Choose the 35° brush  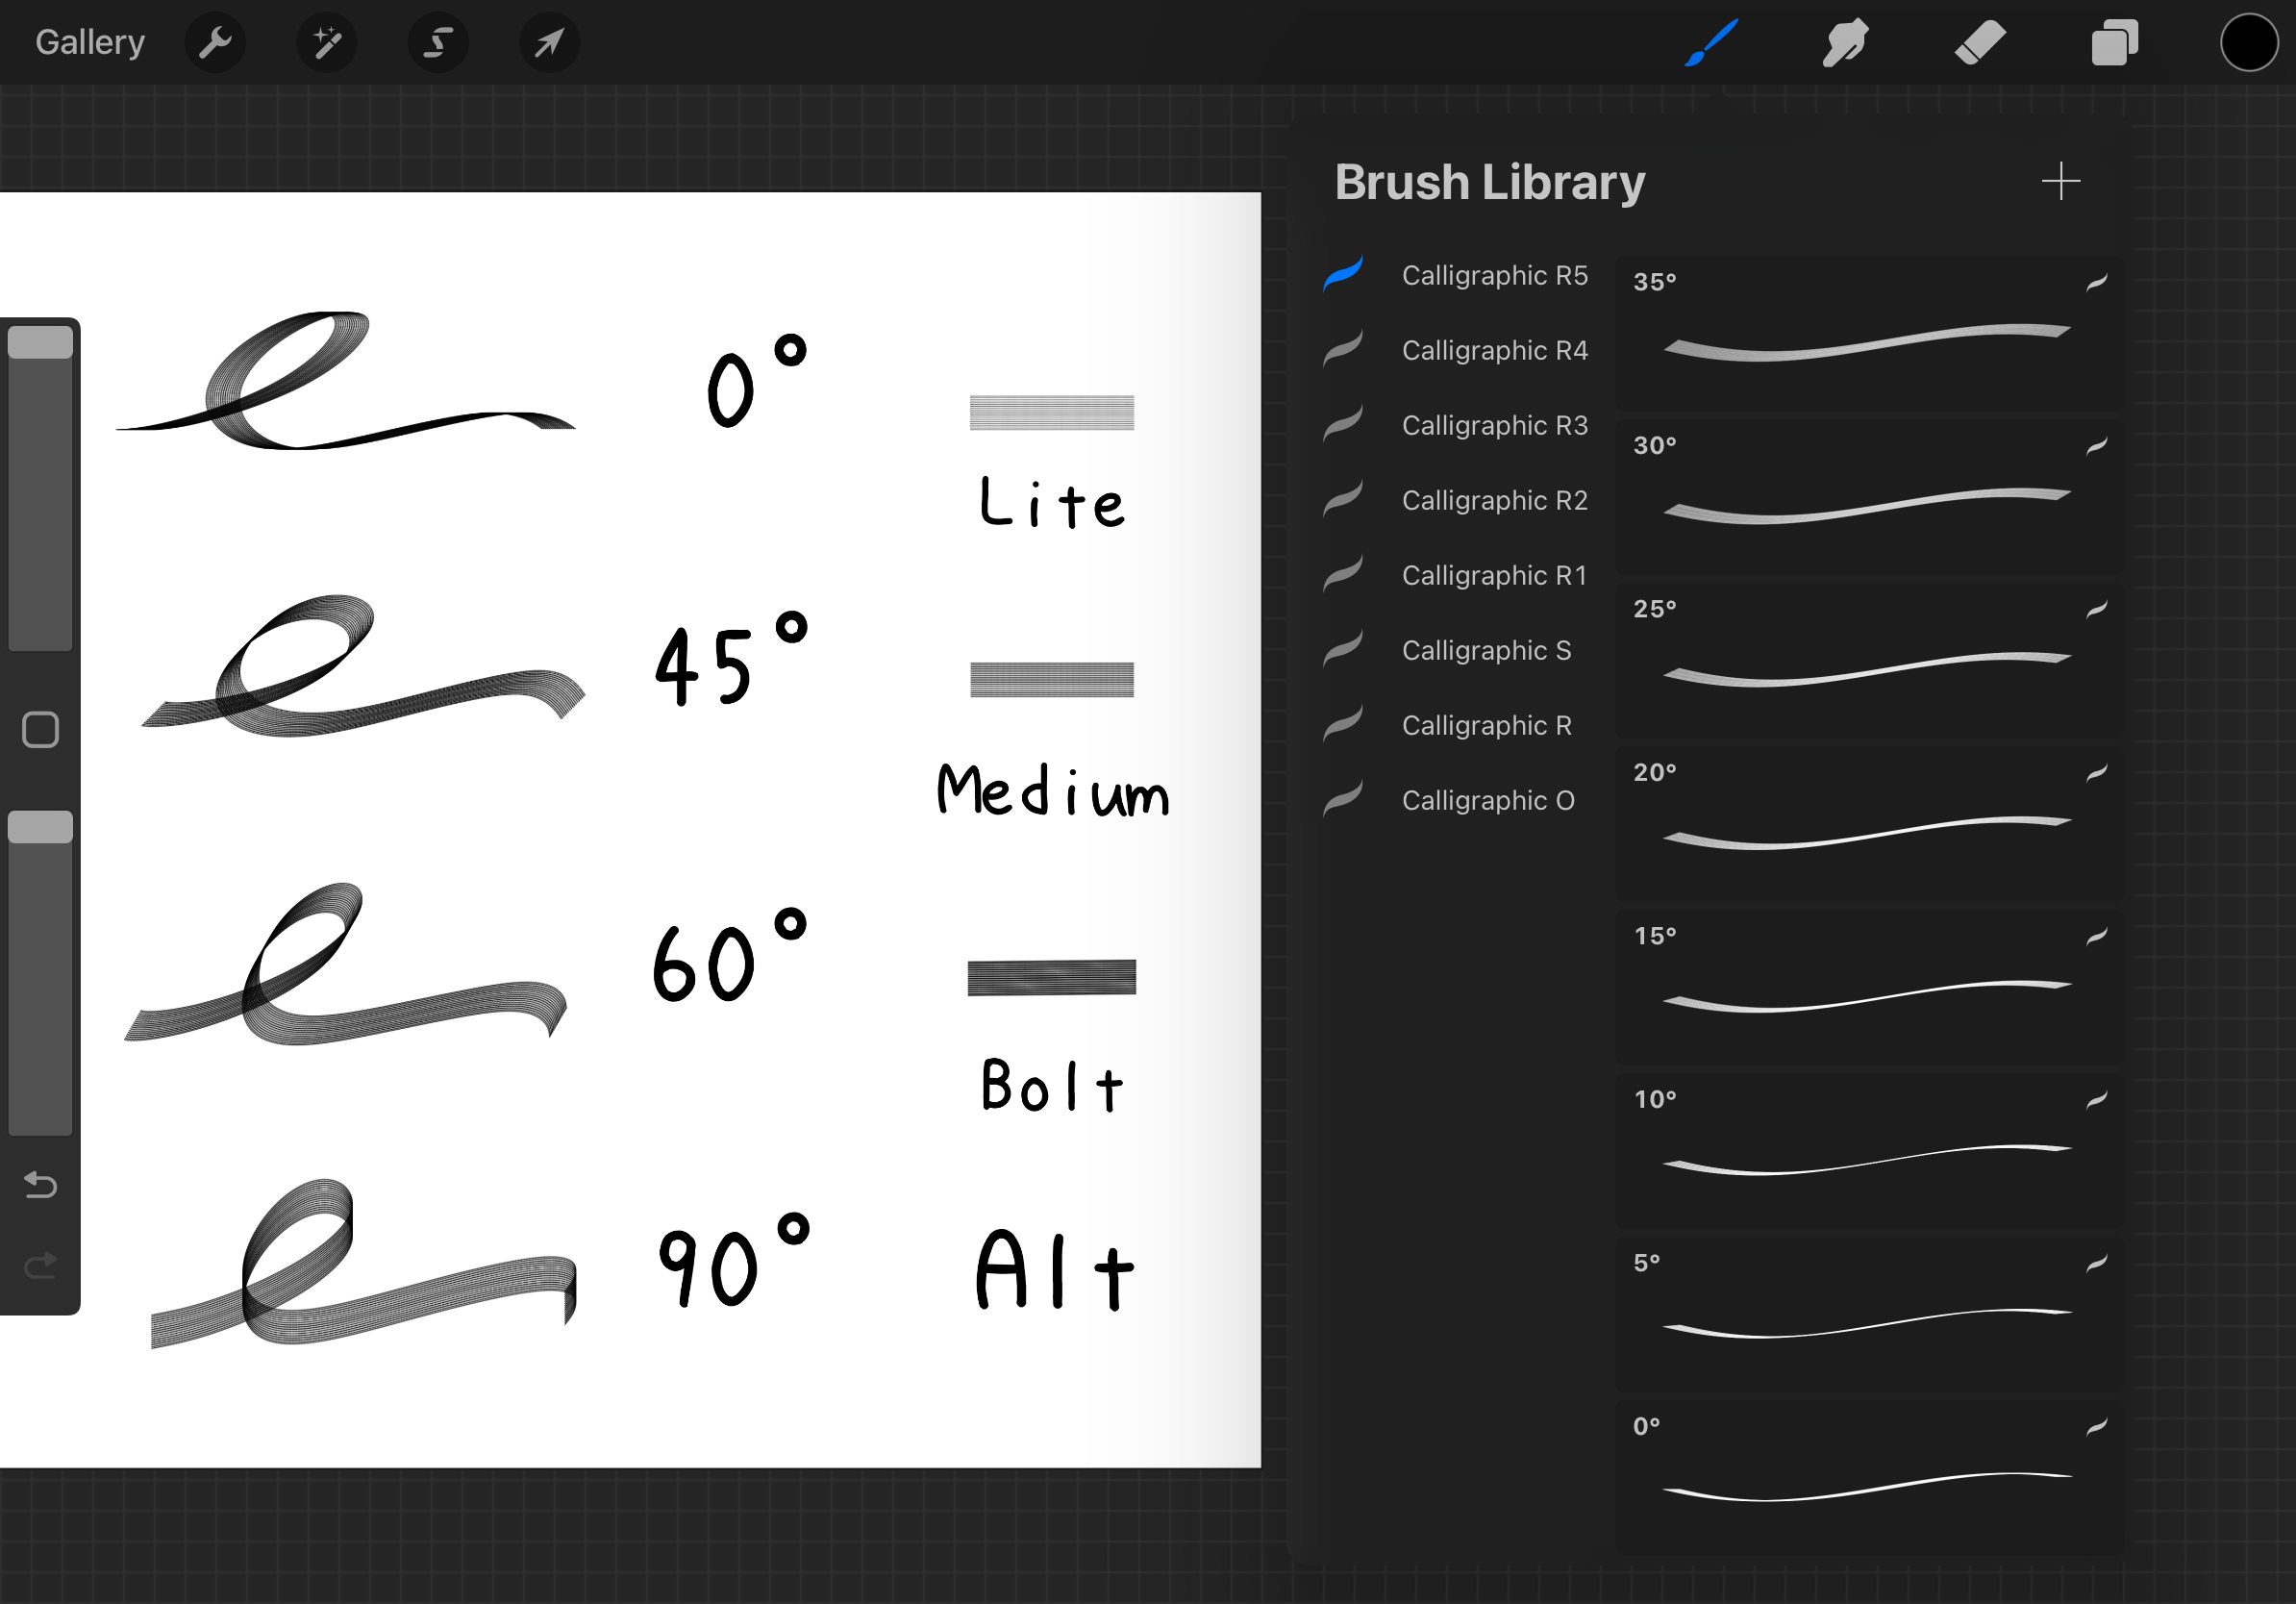click(x=1867, y=333)
